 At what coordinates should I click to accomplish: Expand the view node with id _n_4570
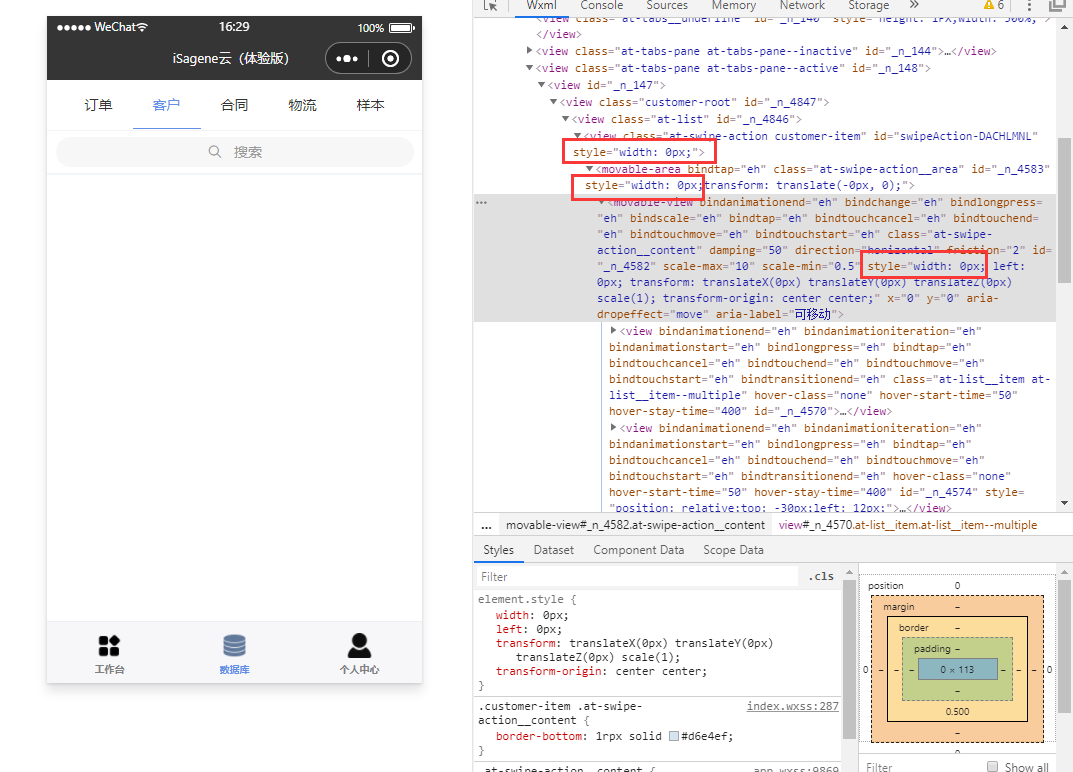point(614,331)
